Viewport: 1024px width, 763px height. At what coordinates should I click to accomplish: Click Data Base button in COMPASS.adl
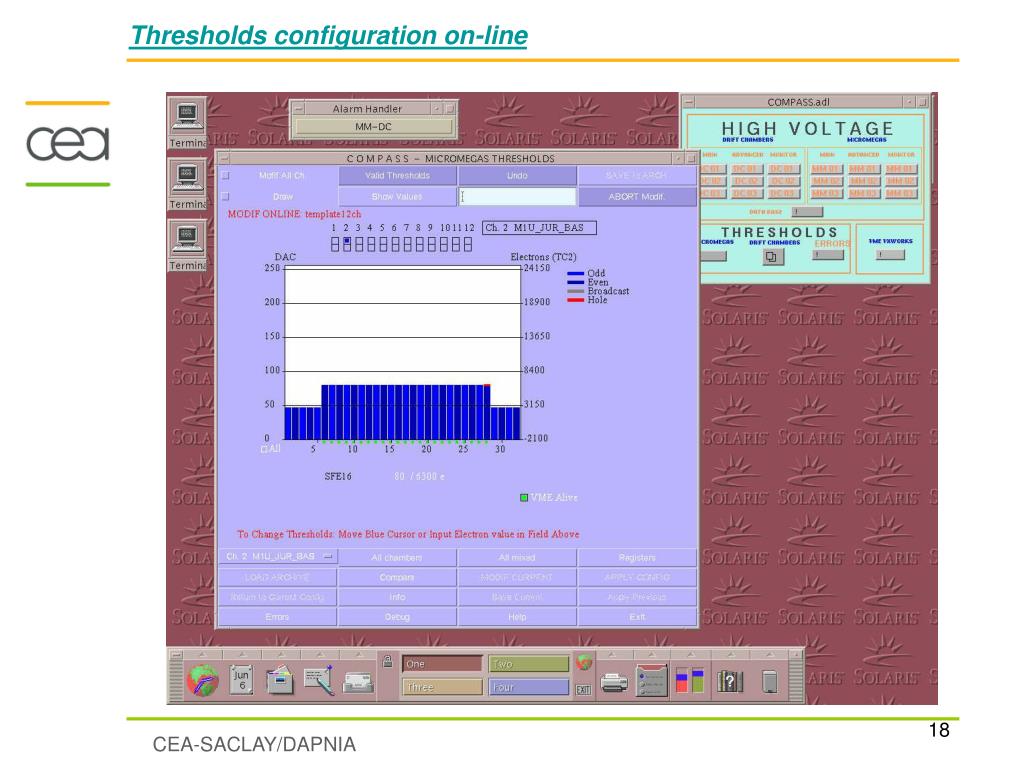pos(807,212)
